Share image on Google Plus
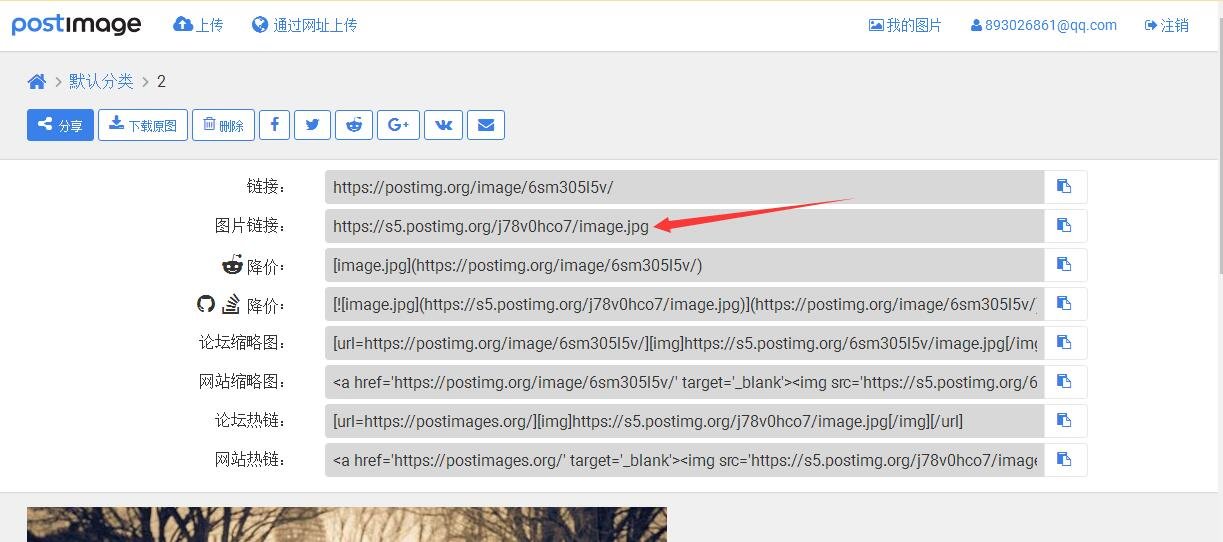The height and width of the screenshot is (542, 1223). point(398,125)
